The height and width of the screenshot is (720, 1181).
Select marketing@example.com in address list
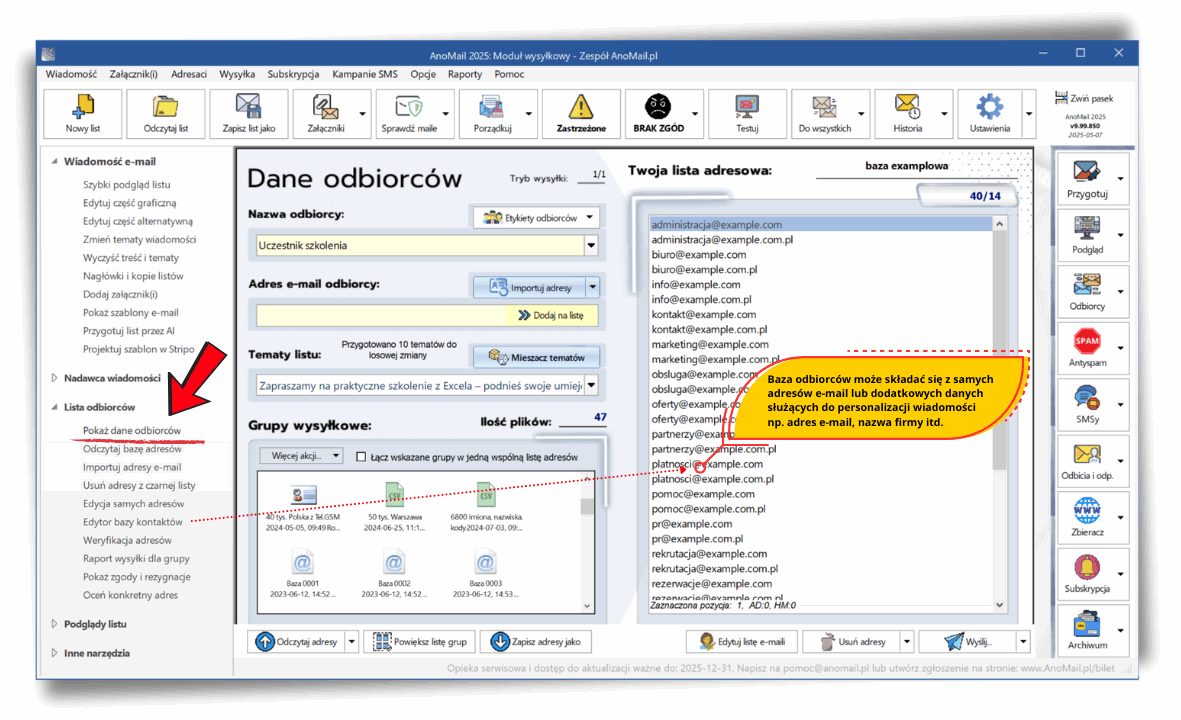(x=710, y=344)
